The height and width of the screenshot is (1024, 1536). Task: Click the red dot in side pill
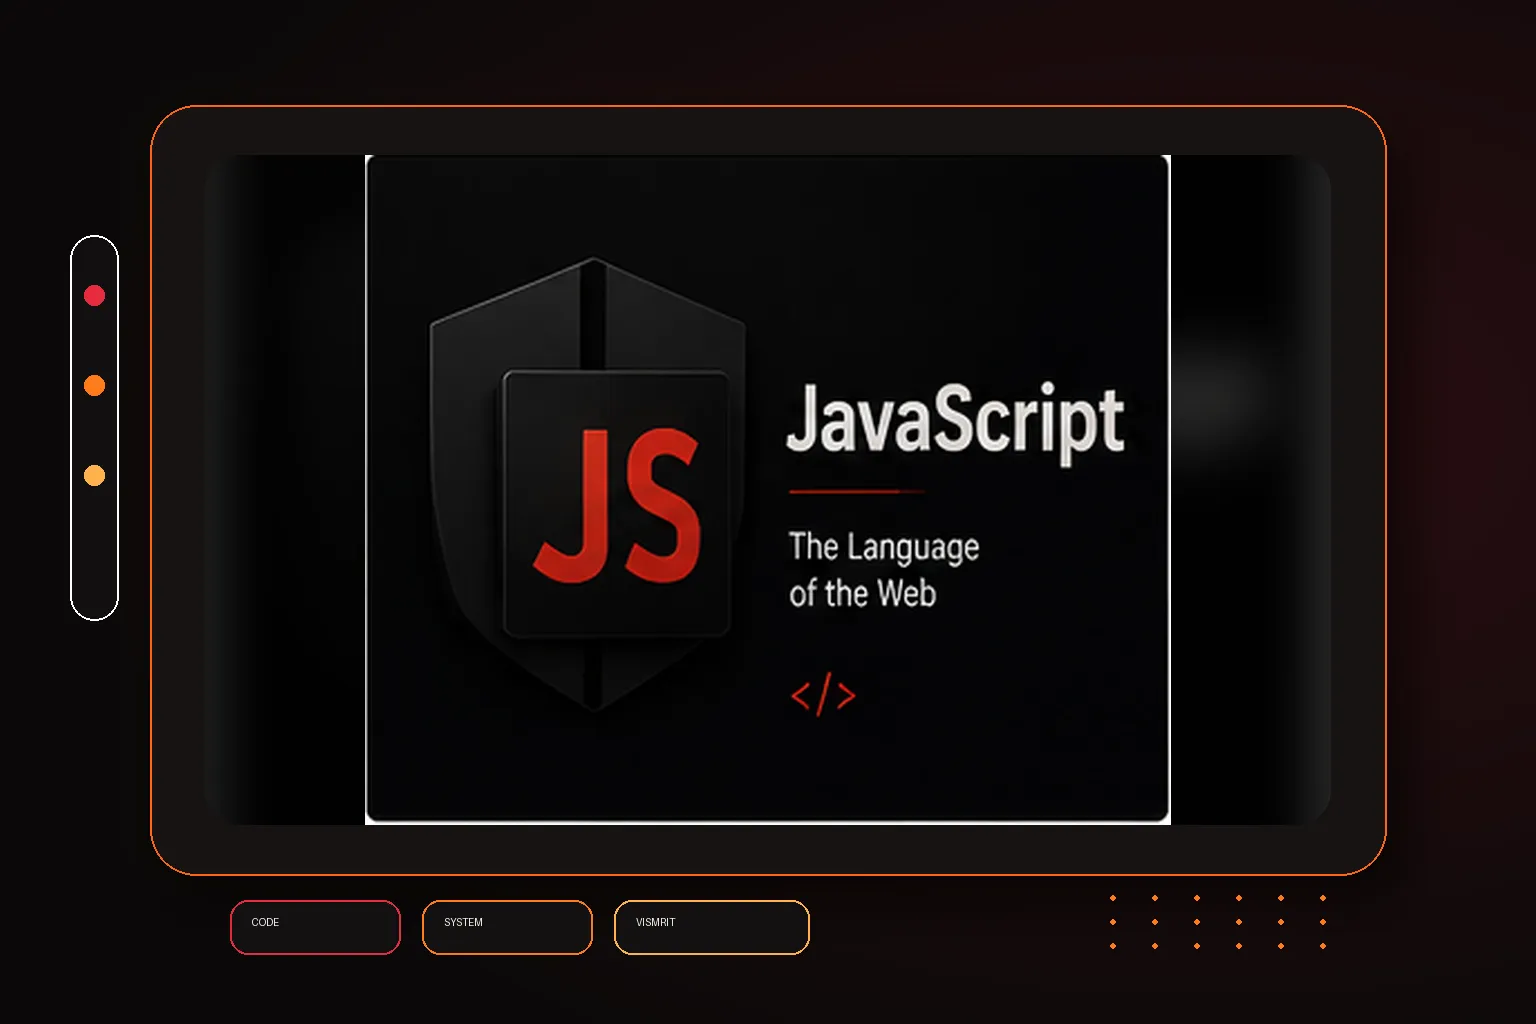tap(94, 295)
